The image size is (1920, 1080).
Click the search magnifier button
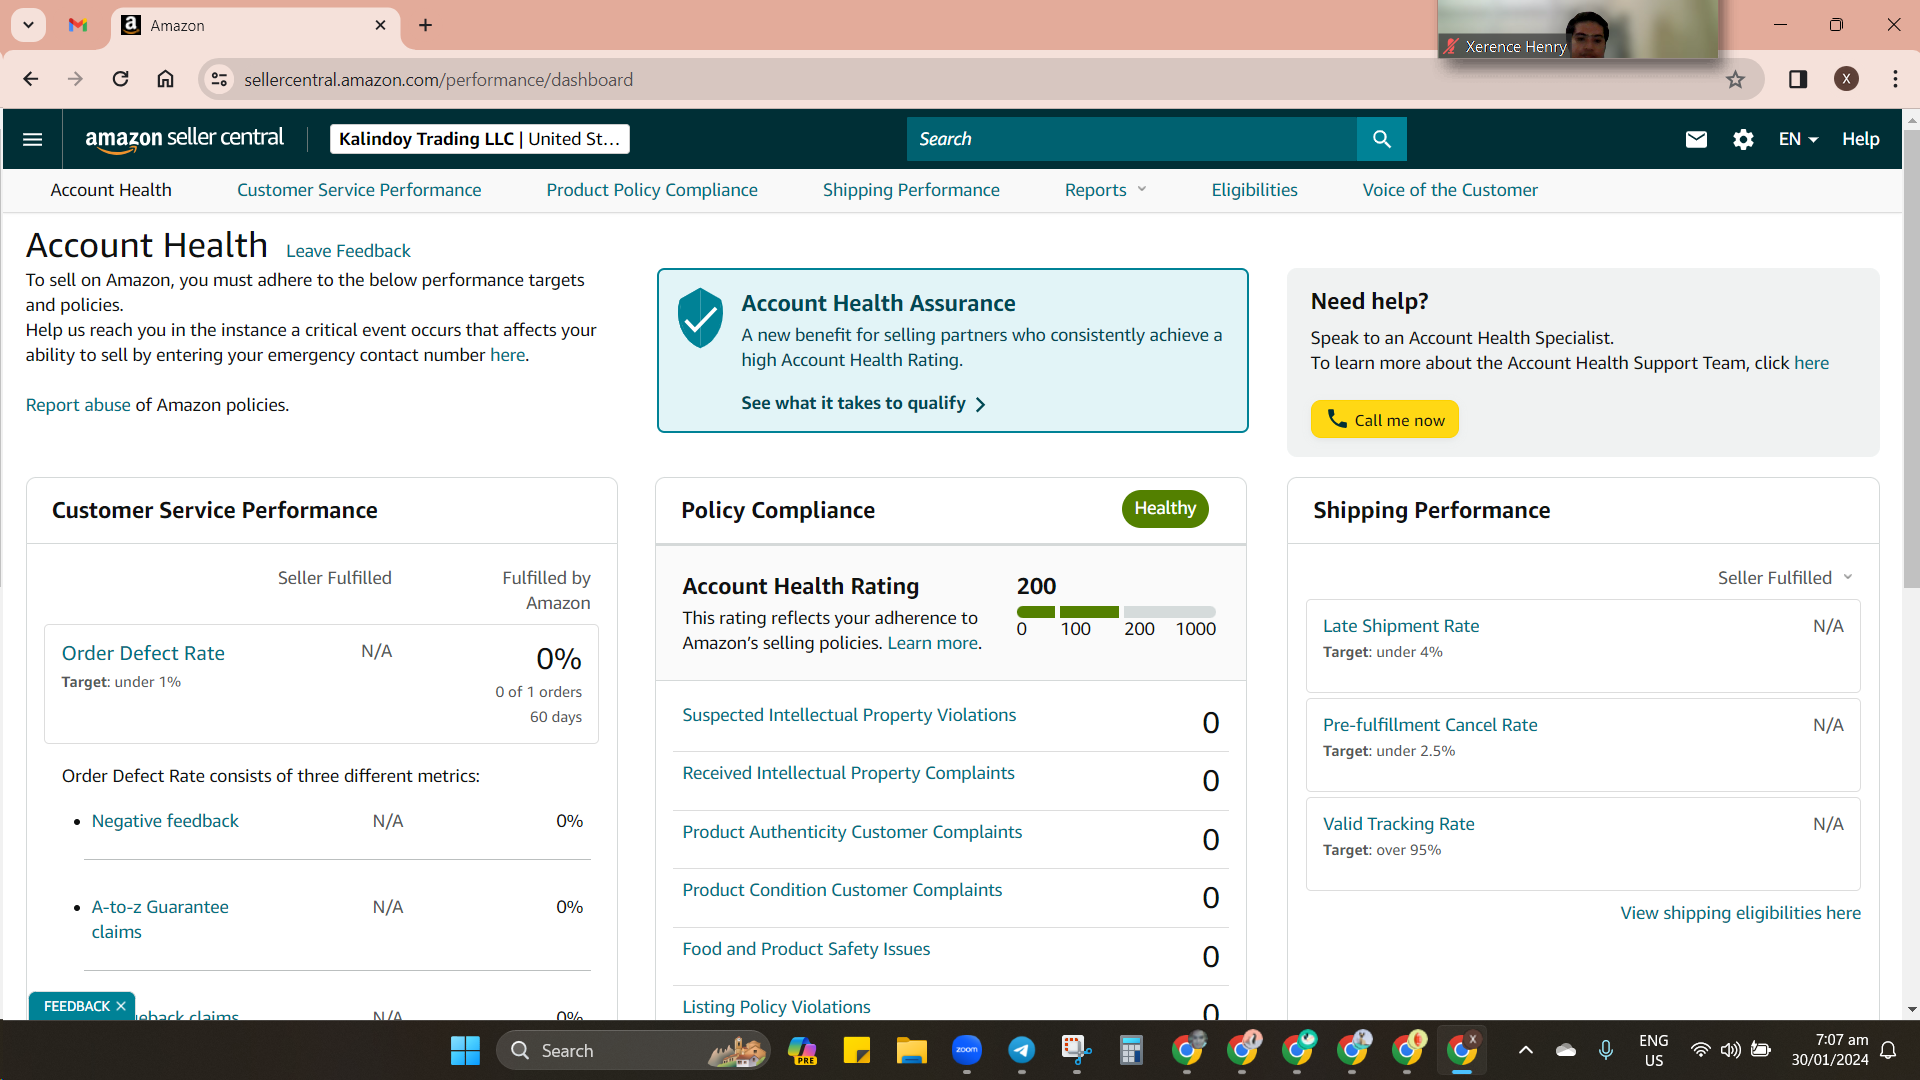[x=1381, y=139]
